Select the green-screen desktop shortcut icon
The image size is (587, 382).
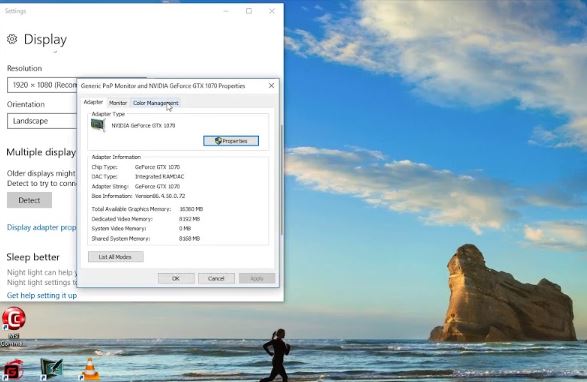[x=52, y=369]
